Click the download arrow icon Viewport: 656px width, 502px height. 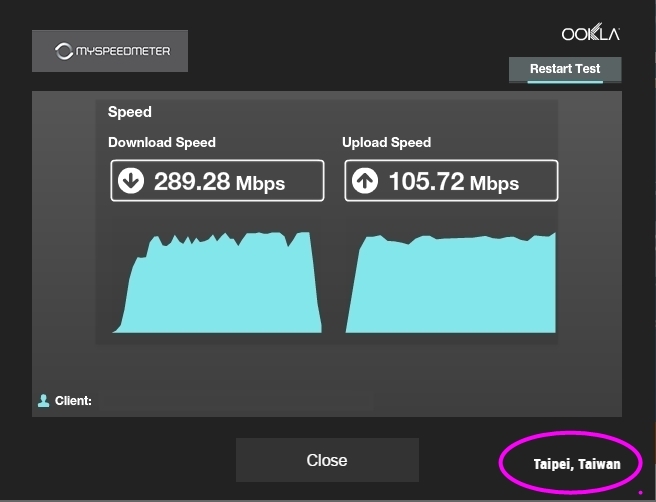(131, 181)
